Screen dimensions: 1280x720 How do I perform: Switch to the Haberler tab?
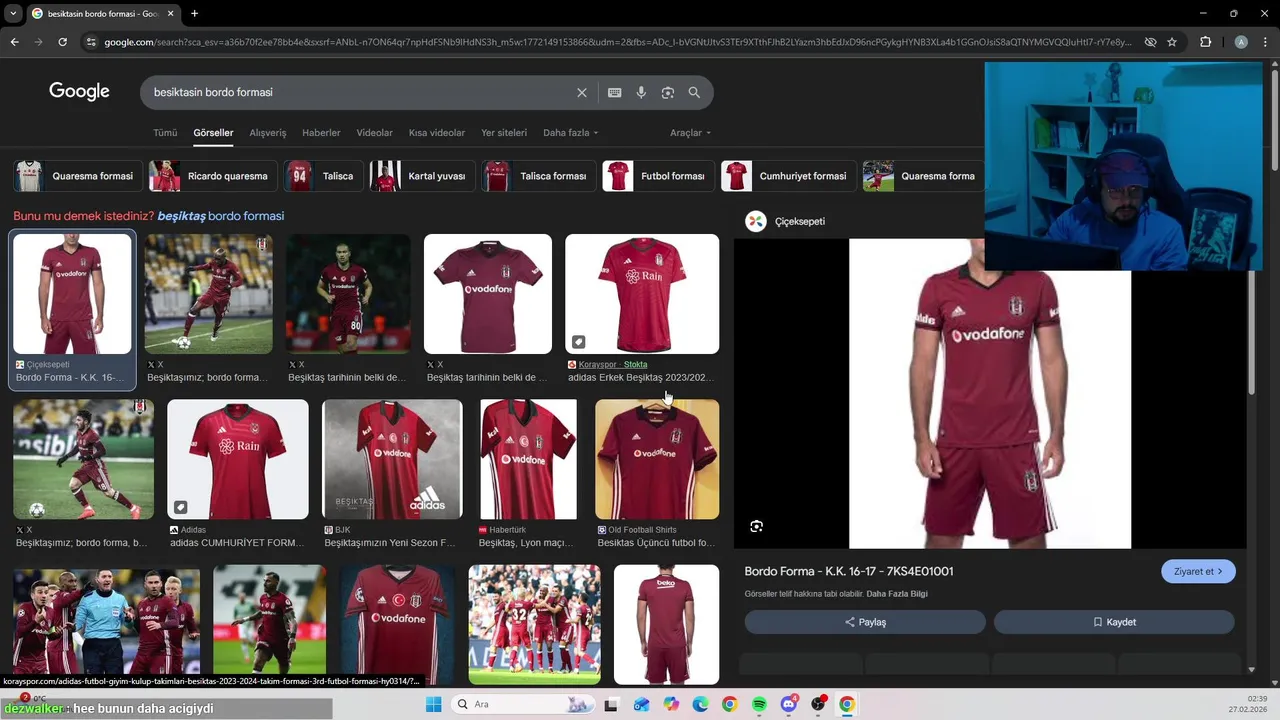click(x=321, y=133)
